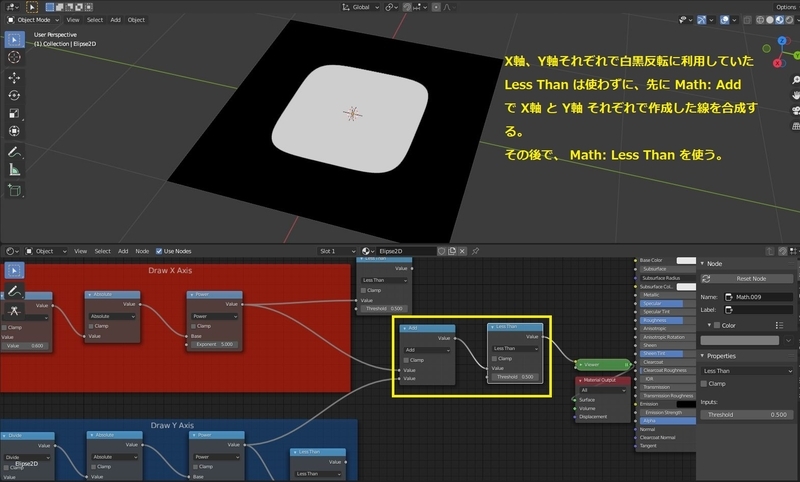The height and width of the screenshot is (482, 800).
Task: Open the 3D viewport Object menu
Action: [136, 20]
